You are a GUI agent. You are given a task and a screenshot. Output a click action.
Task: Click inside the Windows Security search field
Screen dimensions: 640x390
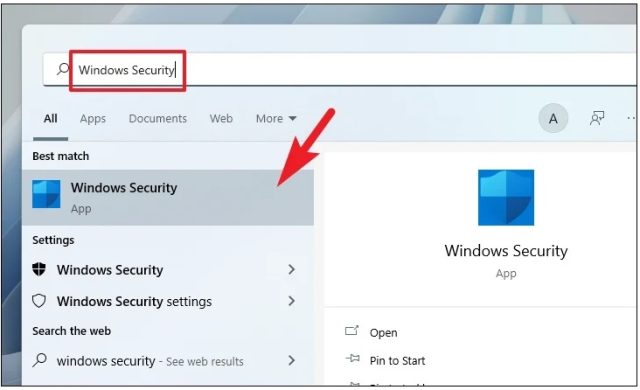(x=340, y=70)
